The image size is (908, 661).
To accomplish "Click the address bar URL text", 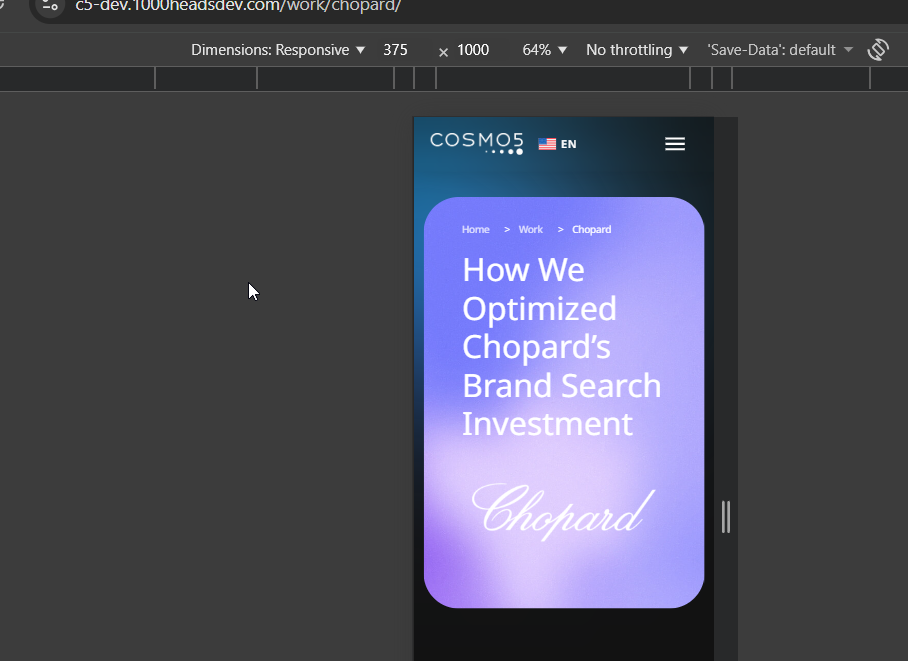I will [x=238, y=6].
